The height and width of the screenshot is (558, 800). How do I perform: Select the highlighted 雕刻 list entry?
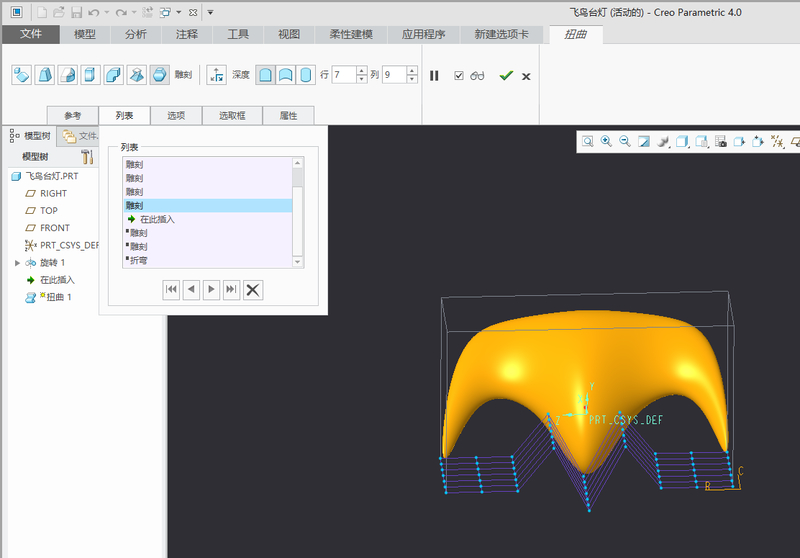(x=208, y=206)
